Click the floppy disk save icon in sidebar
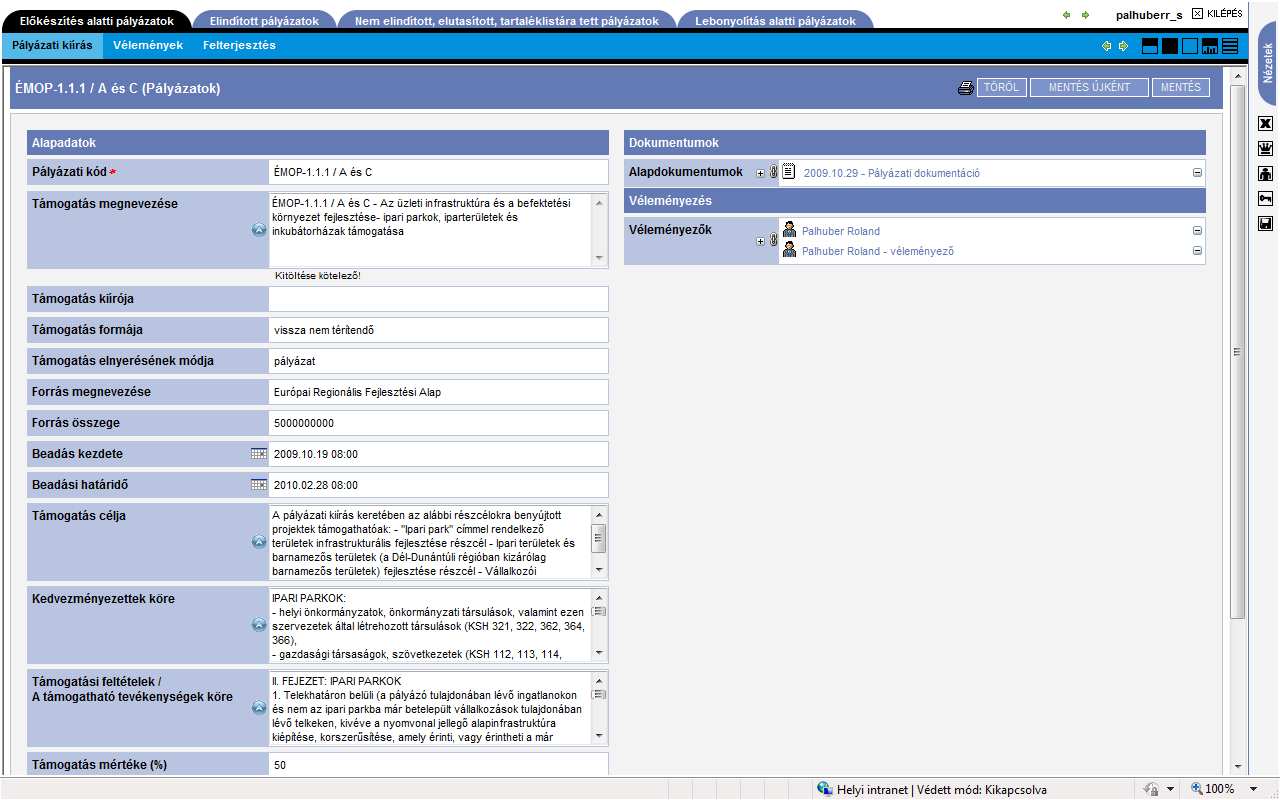1280x800 pixels. pyautogui.click(x=1265, y=224)
